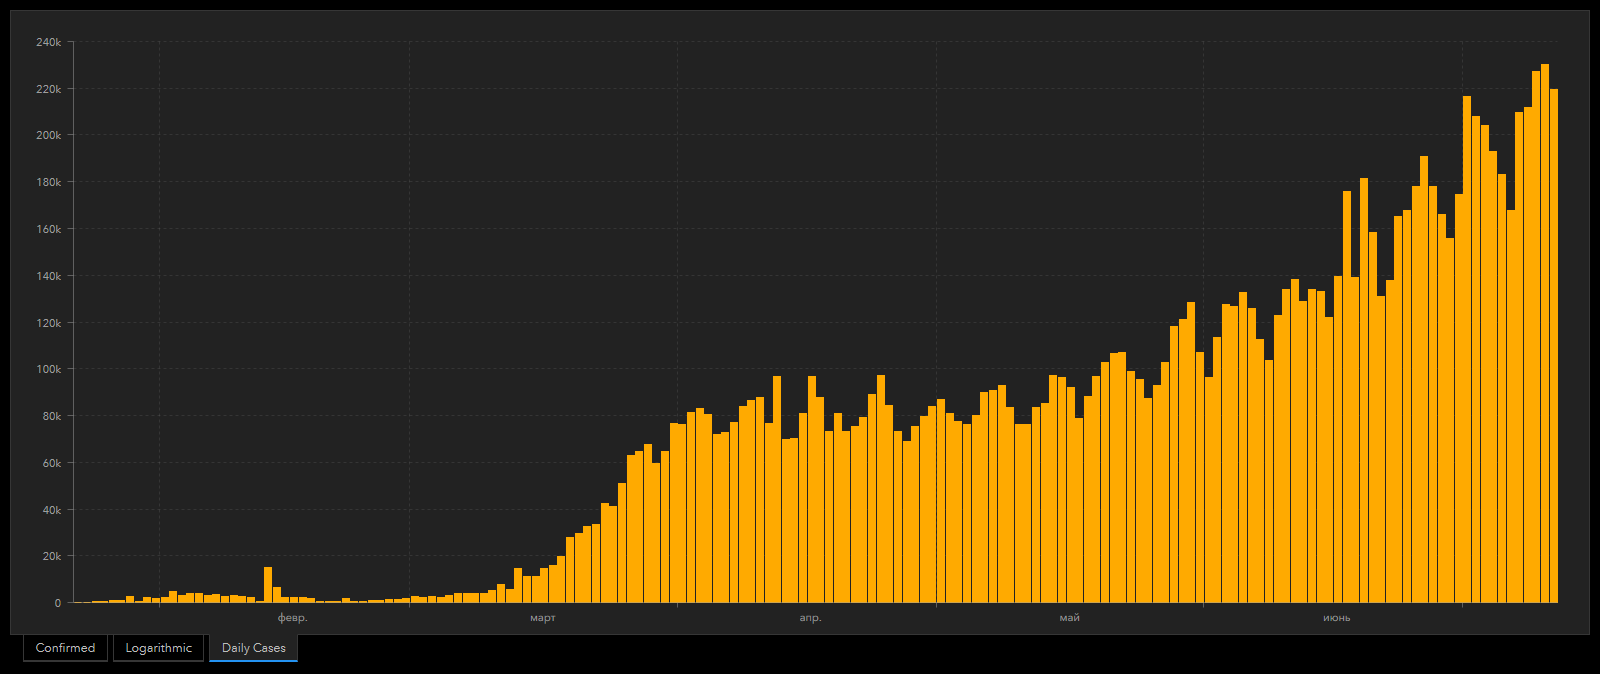Switch to the Confirmed tab

(65, 648)
